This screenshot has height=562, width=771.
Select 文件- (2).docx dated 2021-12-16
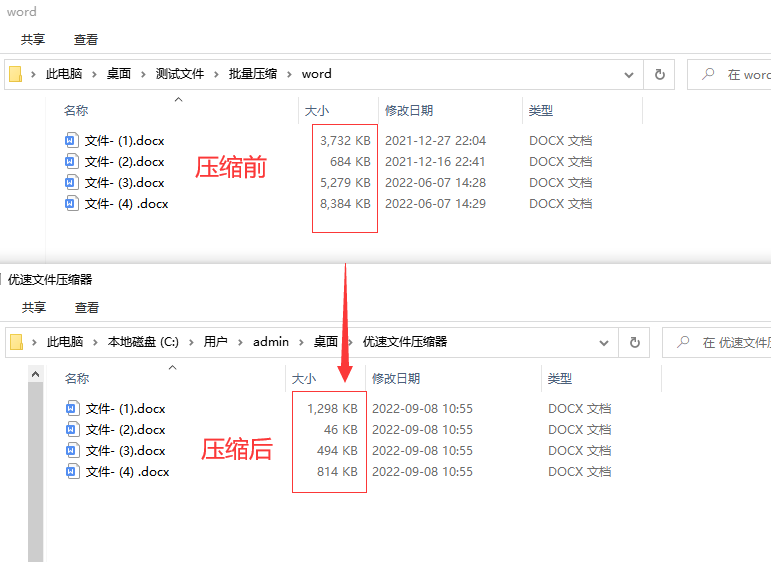[124, 162]
